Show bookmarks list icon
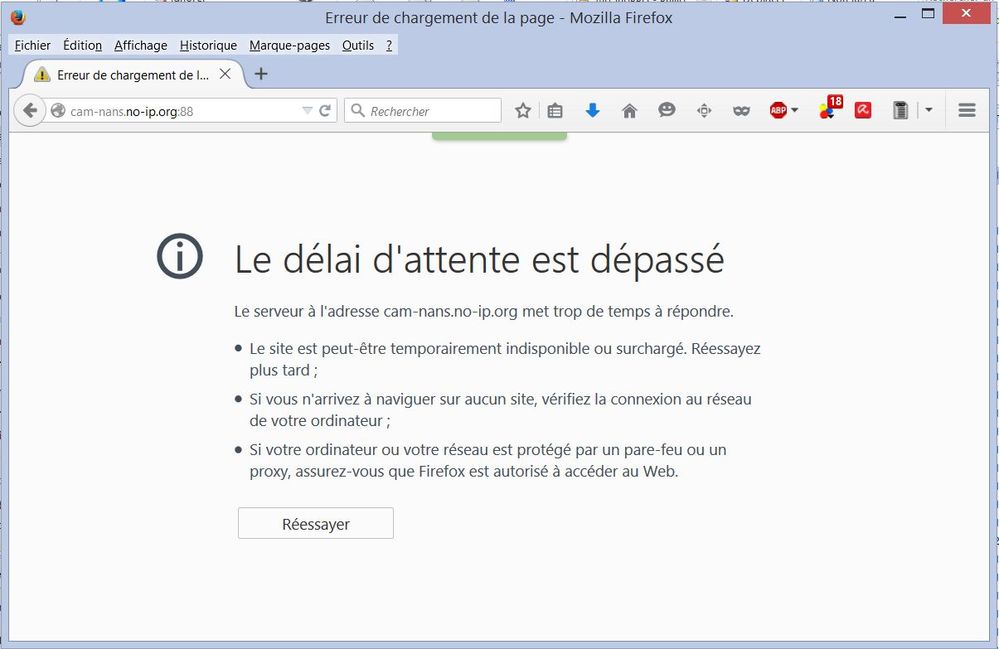Image resolution: width=999 pixels, height=649 pixels. coord(555,111)
